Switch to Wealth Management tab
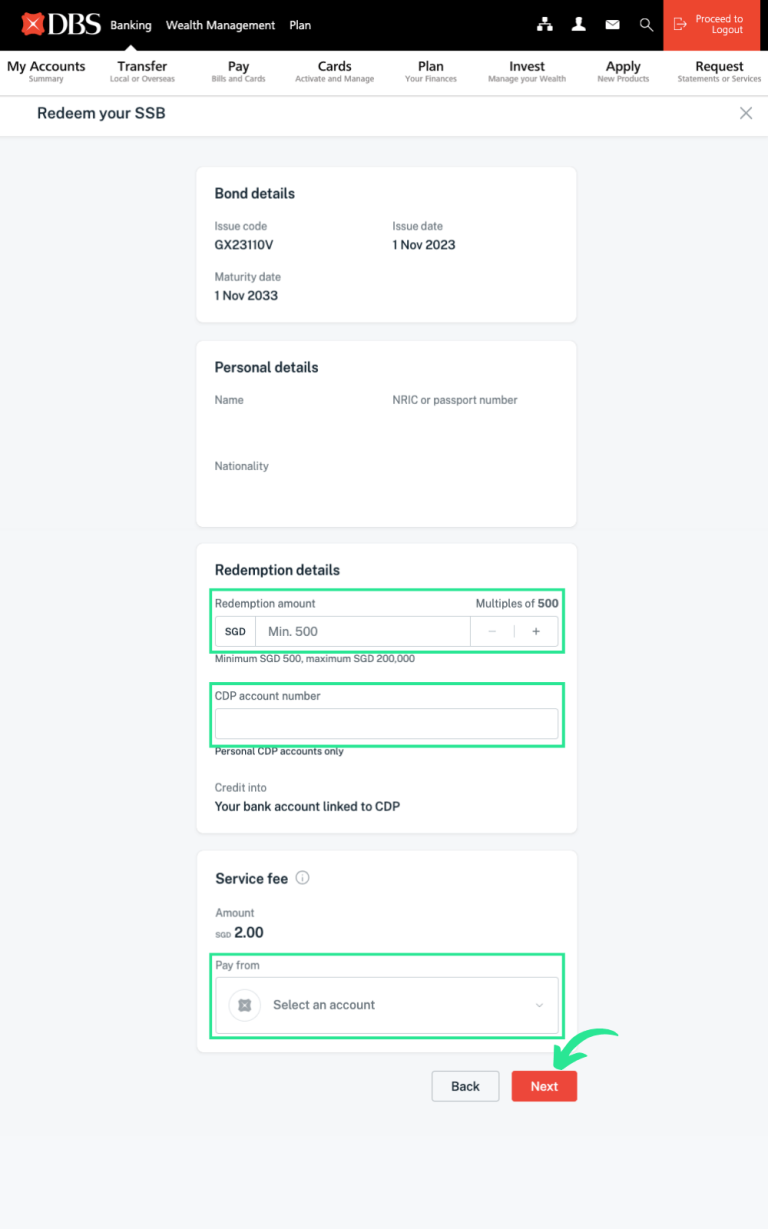The width and height of the screenshot is (768, 1229). pyautogui.click(x=220, y=25)
